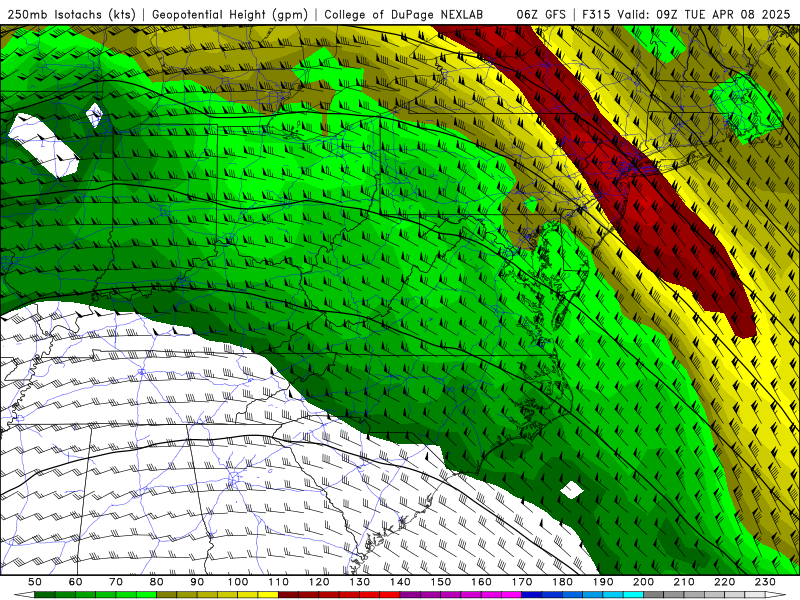800x600 pixels.
Task: Click the legend value 180
Action: coord(562,582)
